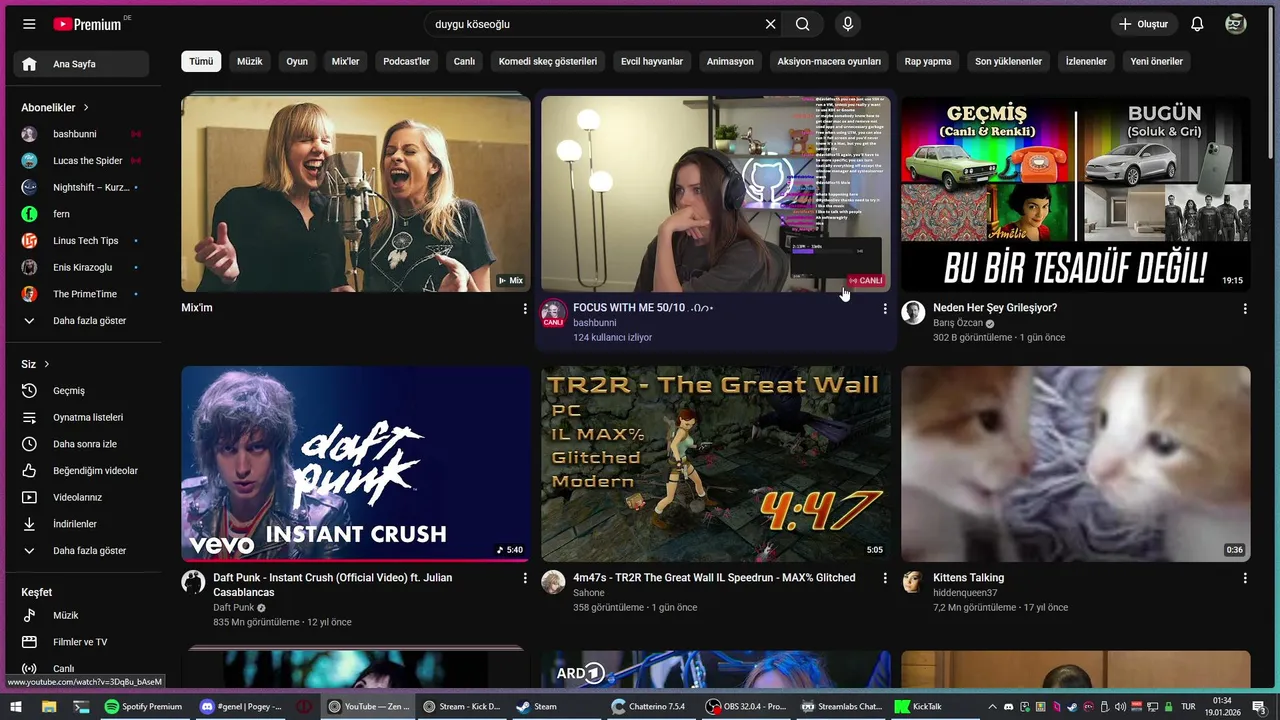Select the Müzik filter chip
1280x720 pixels.
coord(250,61)
